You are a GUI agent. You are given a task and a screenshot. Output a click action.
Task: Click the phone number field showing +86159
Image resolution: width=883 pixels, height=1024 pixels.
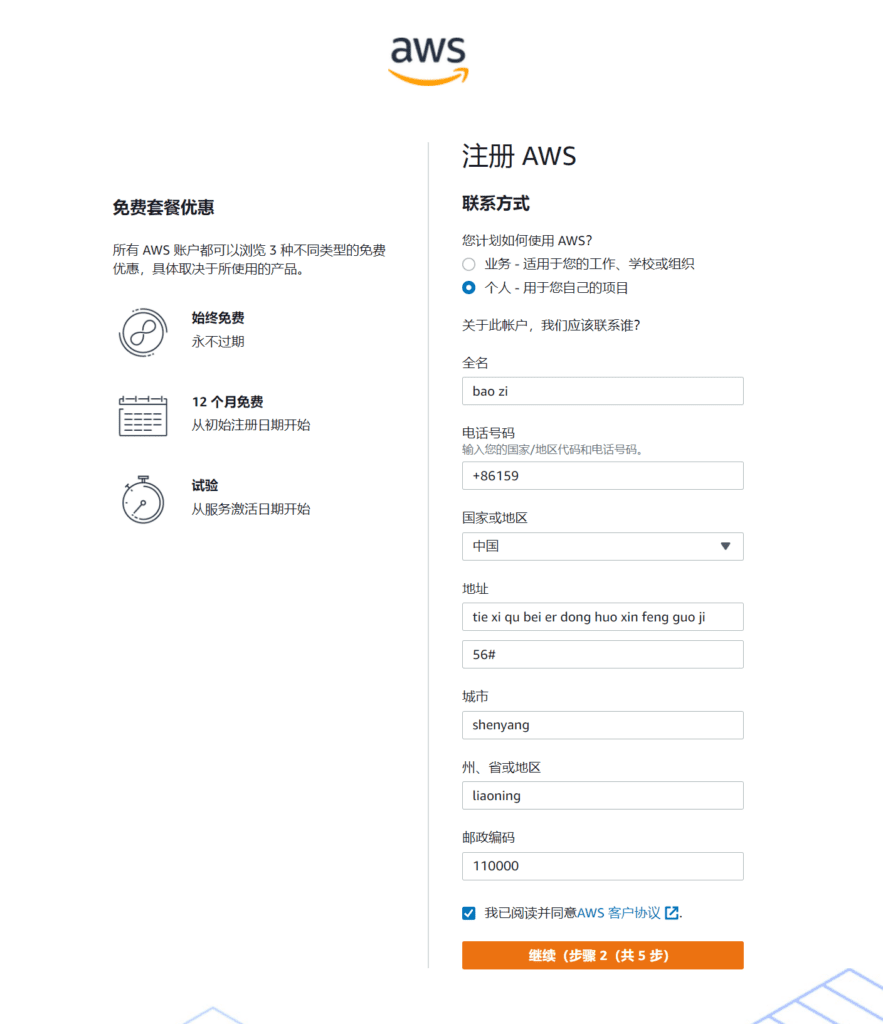pos(602,475)
